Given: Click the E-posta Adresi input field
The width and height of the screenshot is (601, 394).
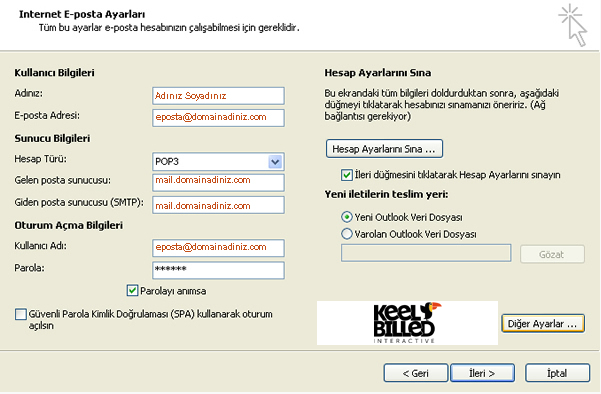Looking at the screenshot, I should click(x=218, y=118).
